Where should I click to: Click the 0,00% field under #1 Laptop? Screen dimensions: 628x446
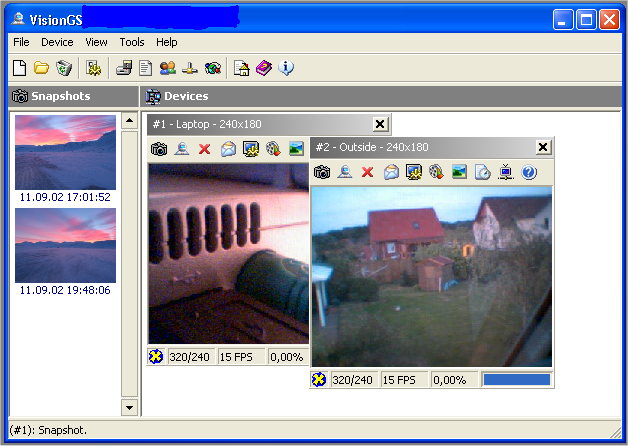coord(288,357)
